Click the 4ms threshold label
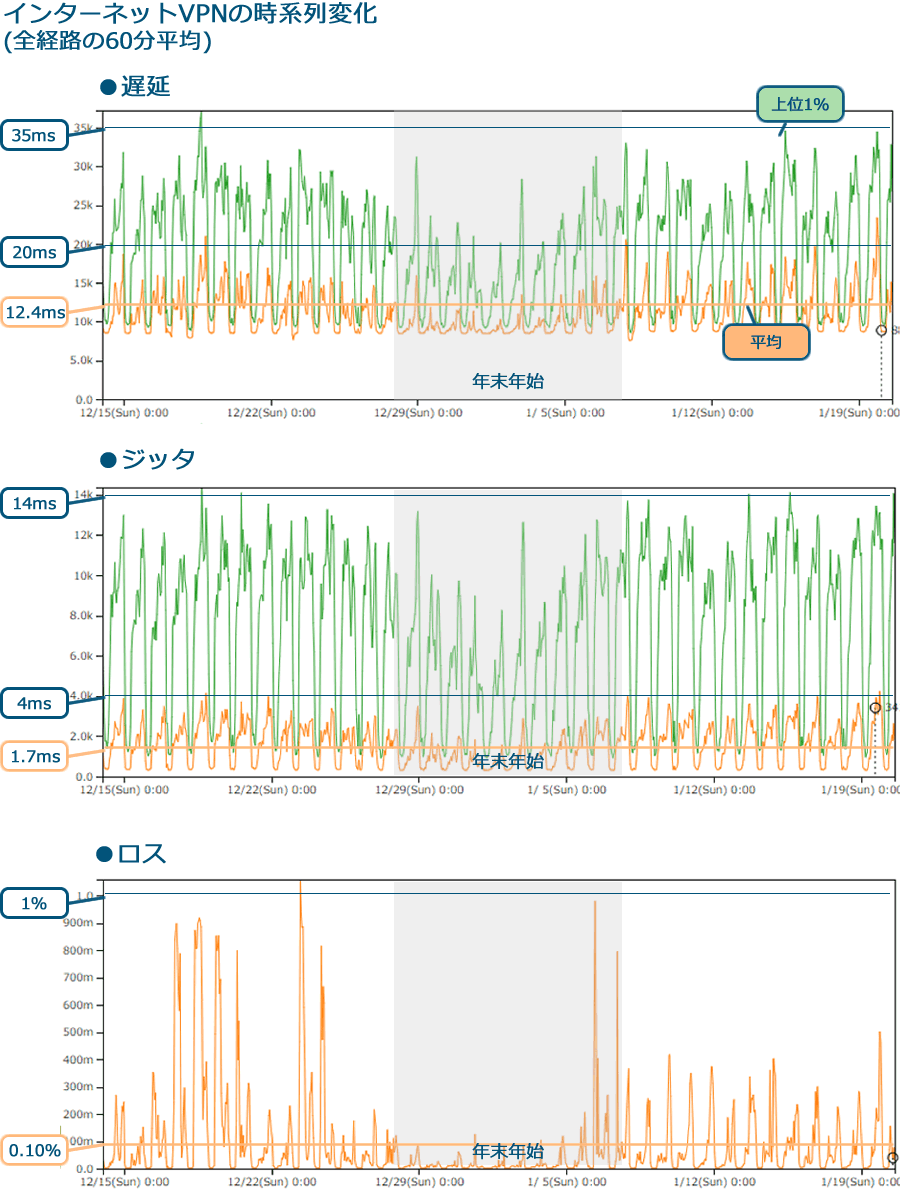This screenshot has width=900, height=1200. click(34, 704)
